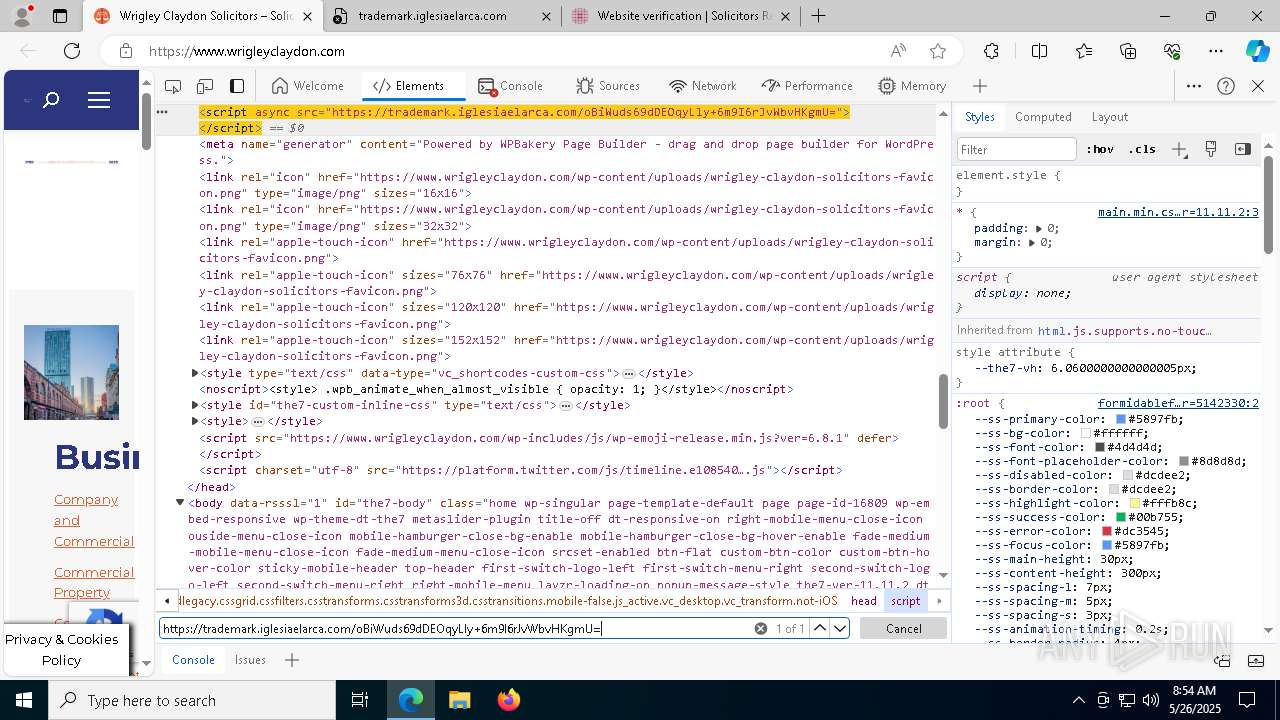Image resolution: width=1280 pixels, height=720 pixels.
Task: Expand the vc_shortcodes-custom-css style node
Action: pyautogui.click(x=195, y=373)
